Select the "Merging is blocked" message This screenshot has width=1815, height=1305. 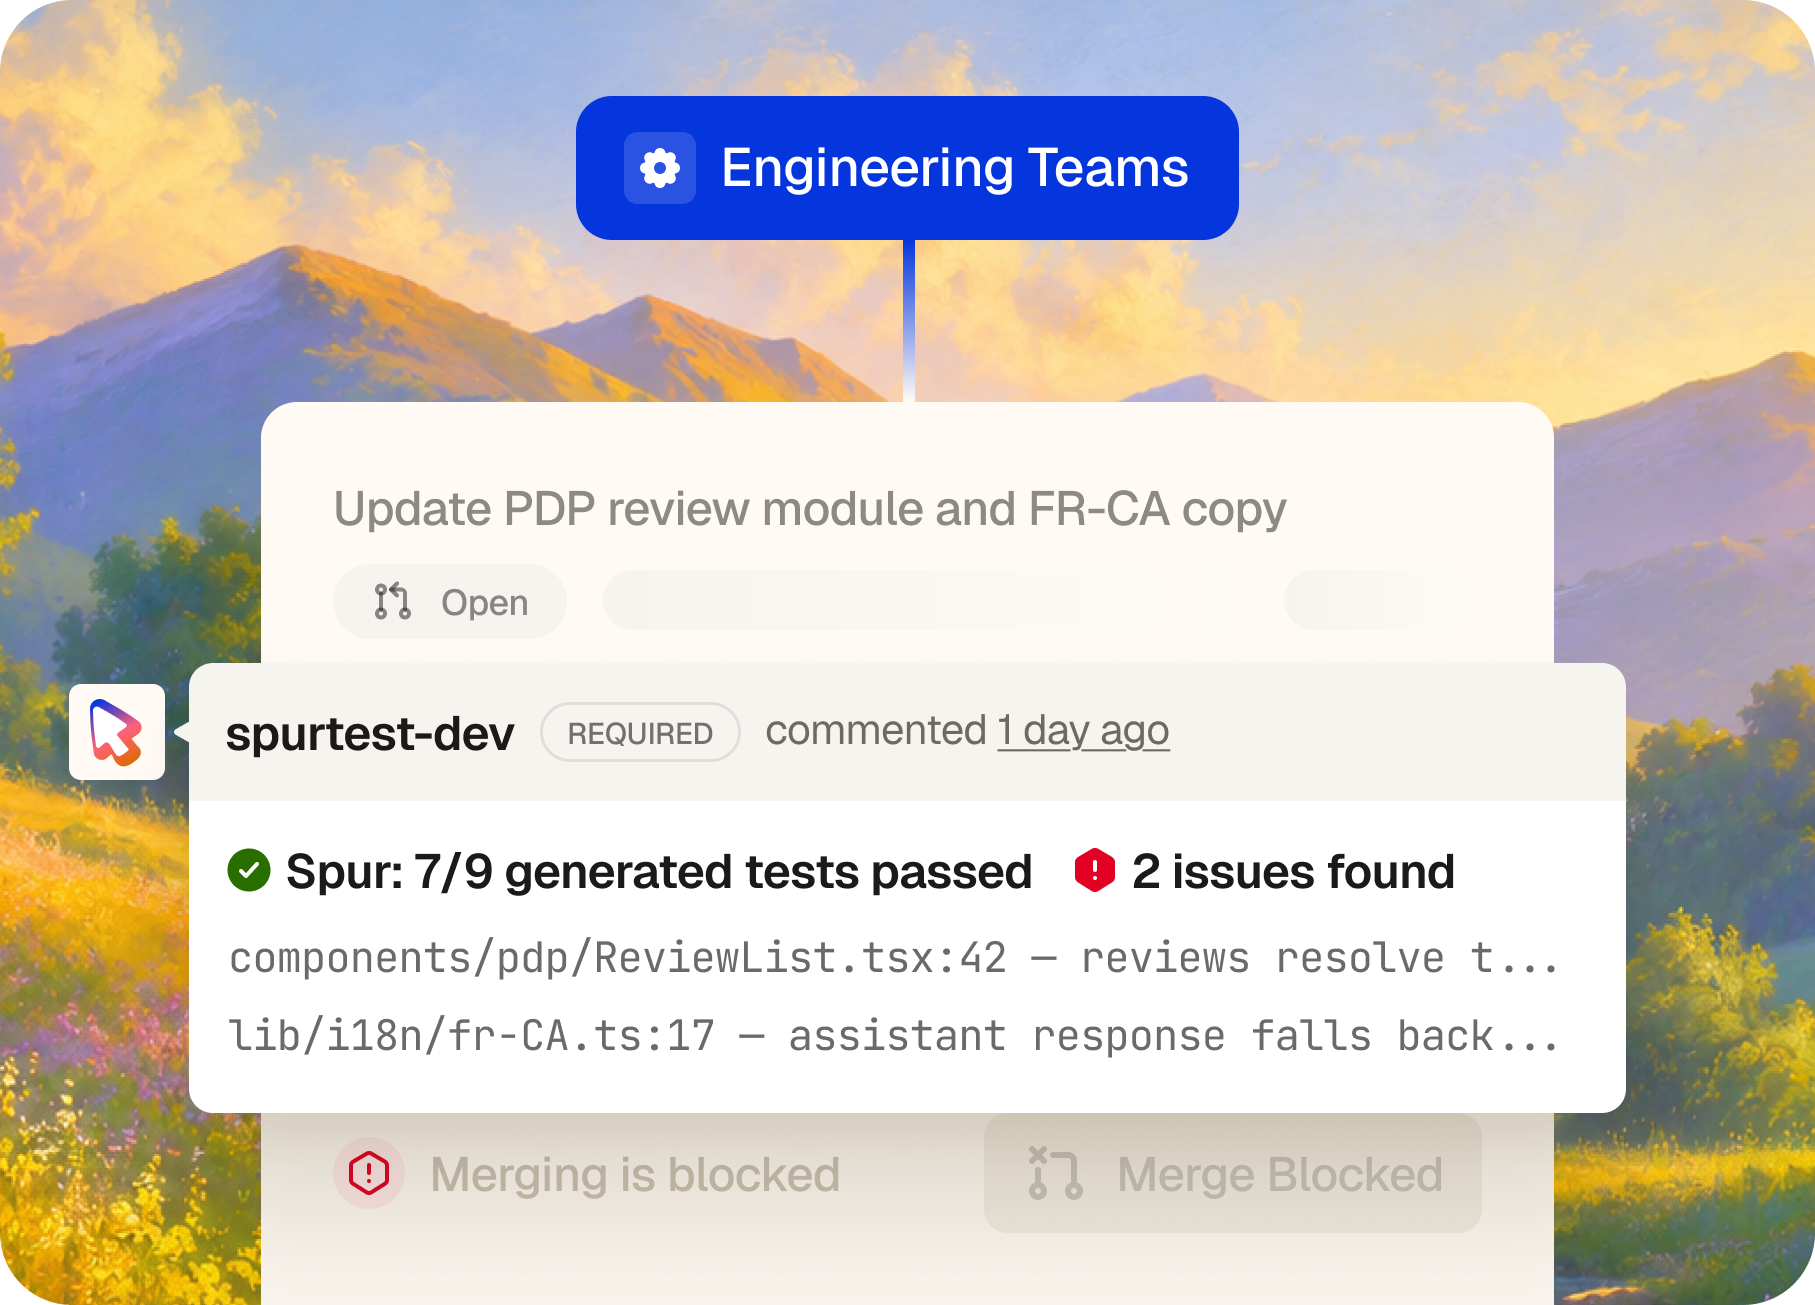tap(635, 1175)
